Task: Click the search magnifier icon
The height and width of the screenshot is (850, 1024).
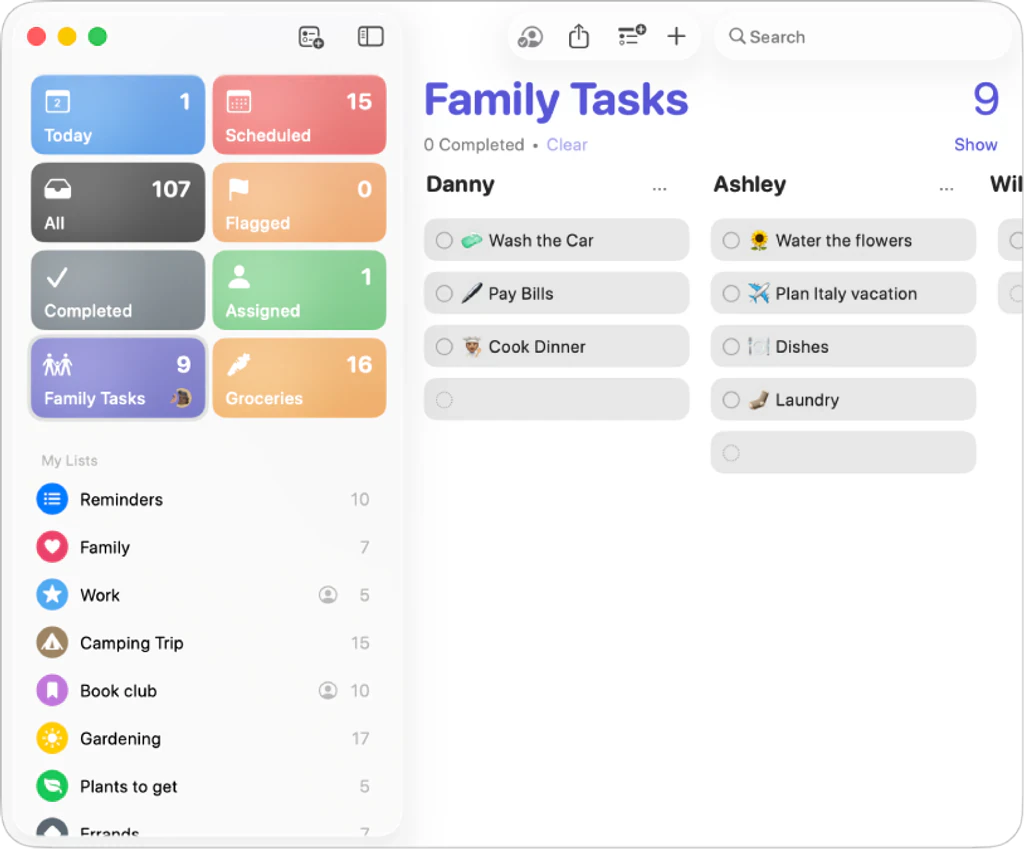Action: point(737,36)
